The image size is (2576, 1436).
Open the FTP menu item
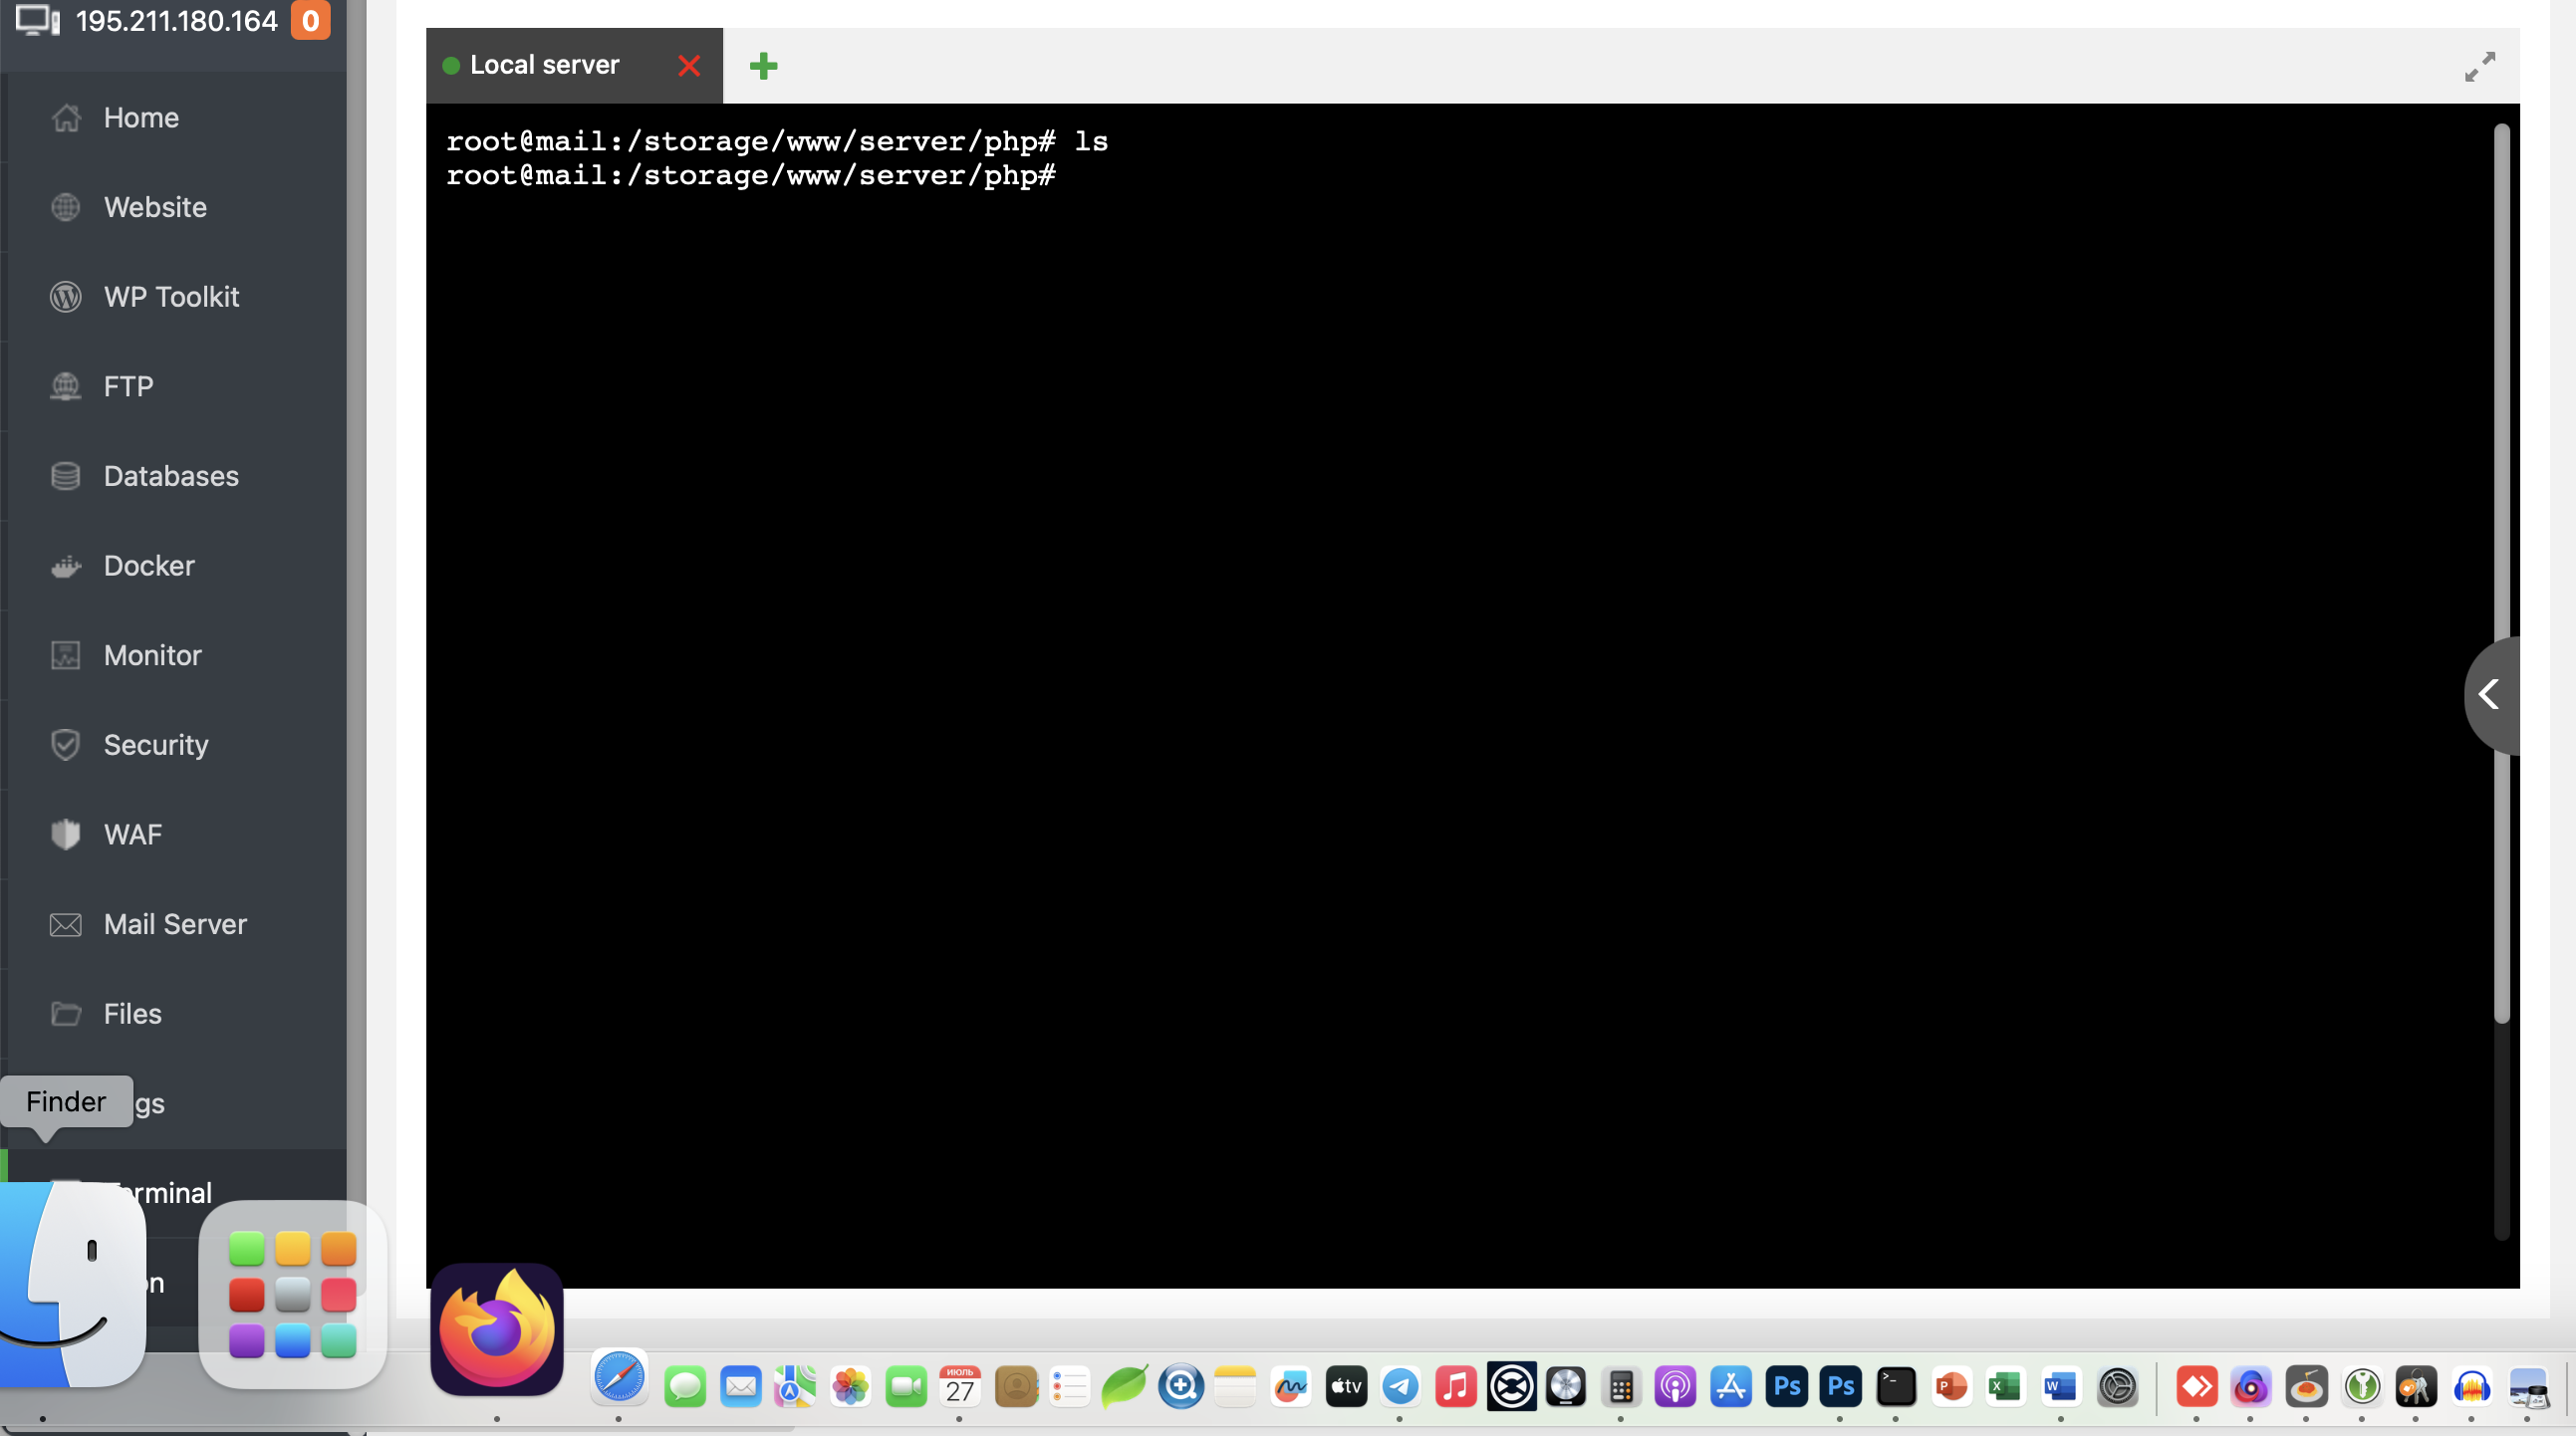click(128, 387)
